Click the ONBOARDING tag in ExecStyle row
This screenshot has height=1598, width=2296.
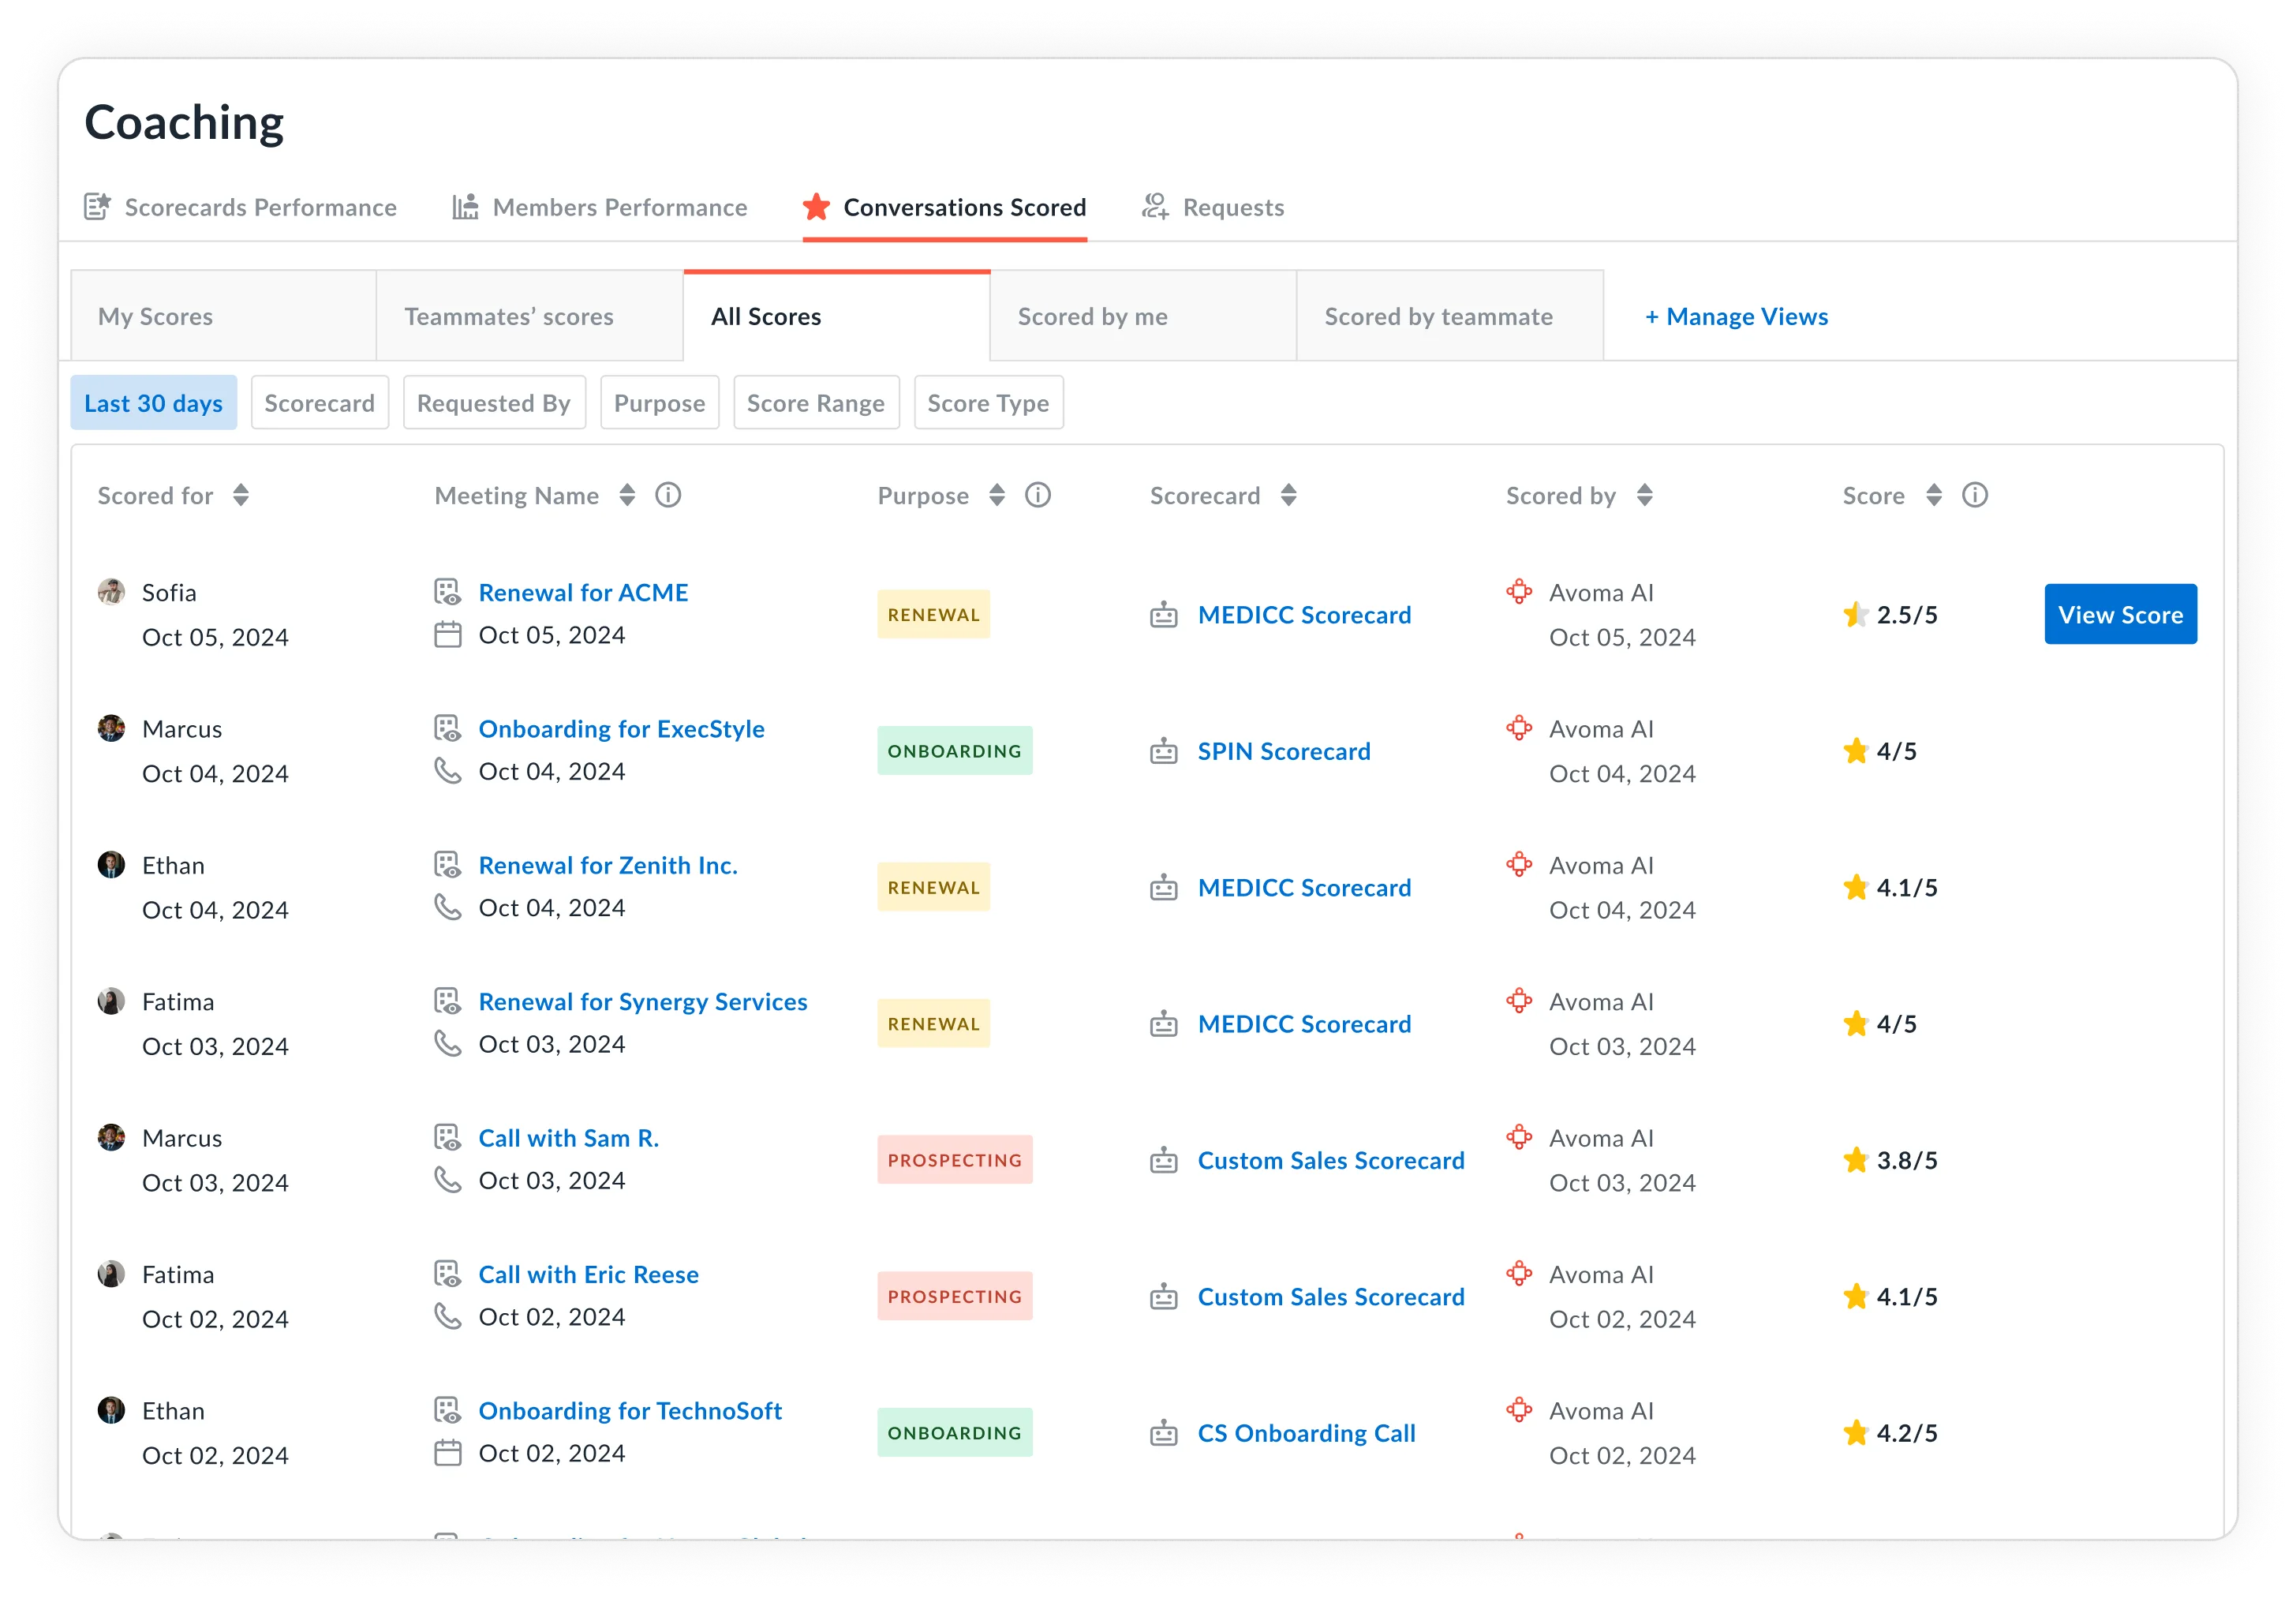click(955, 751)
